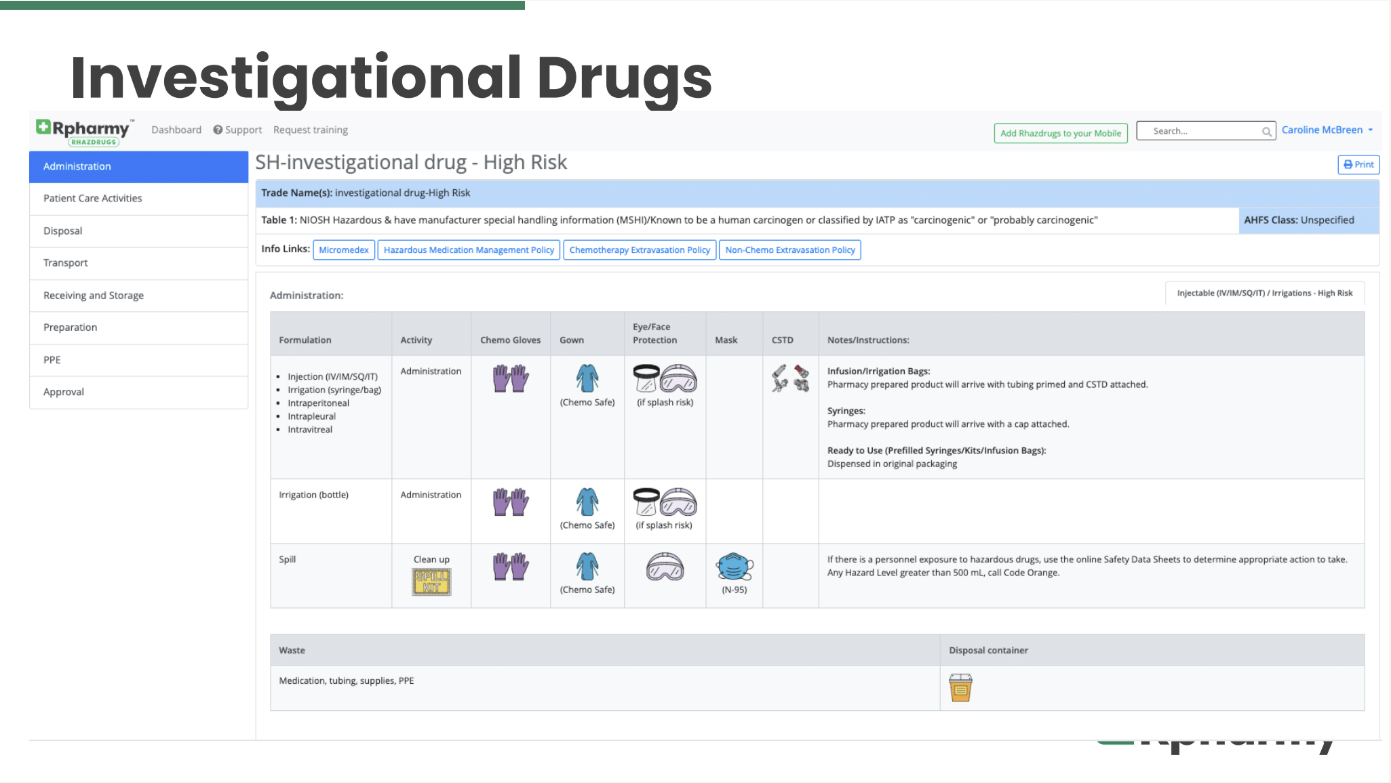Select Disposal in the left sidebar

(139, 231)
